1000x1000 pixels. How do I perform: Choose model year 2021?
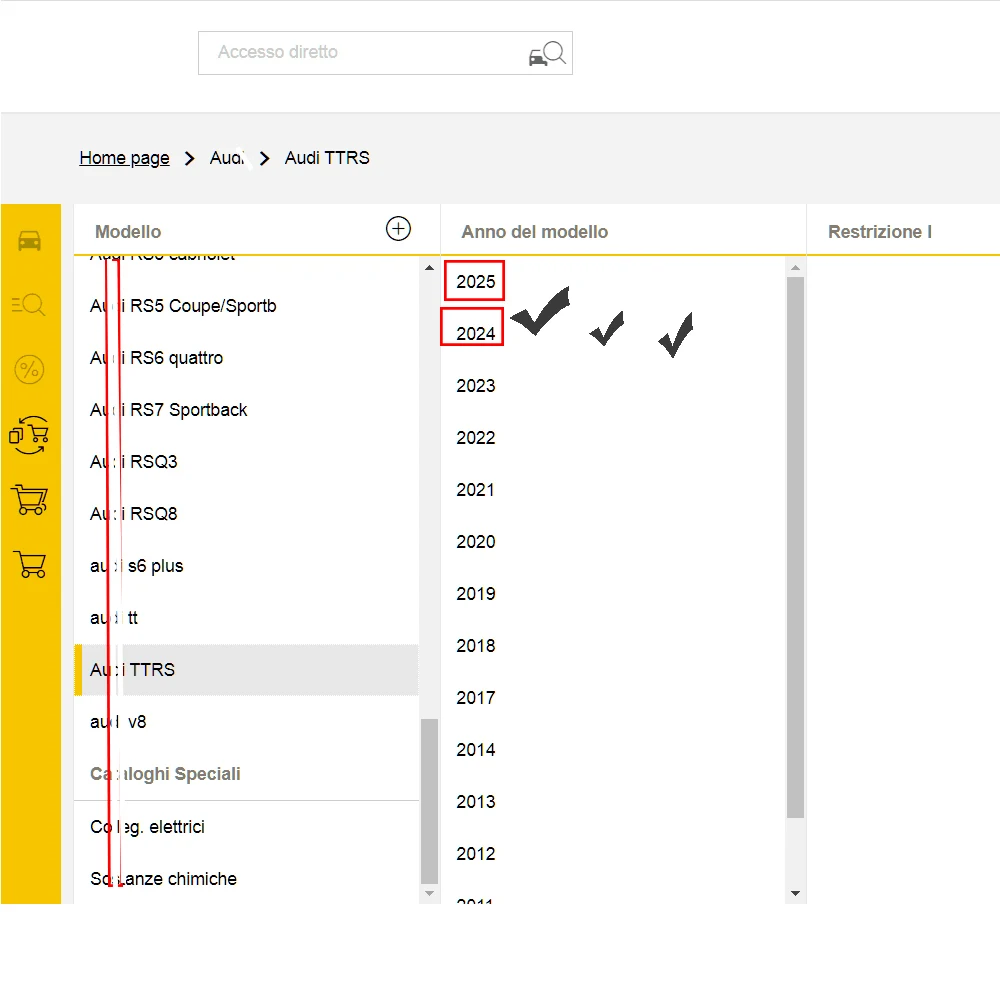(476, 490)
